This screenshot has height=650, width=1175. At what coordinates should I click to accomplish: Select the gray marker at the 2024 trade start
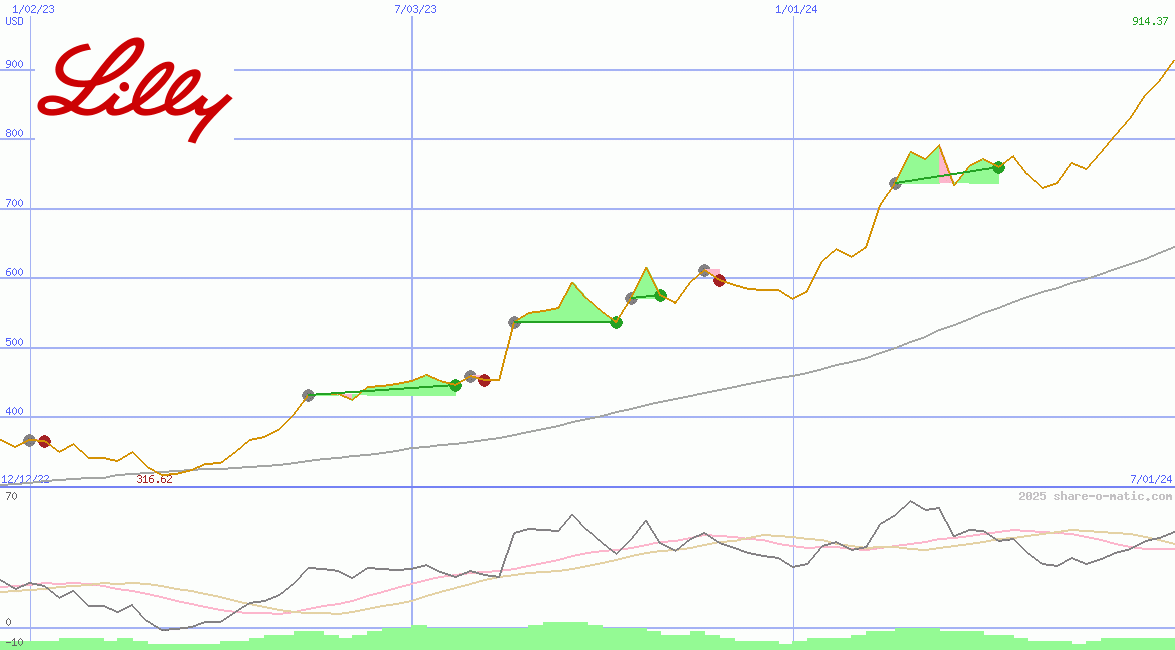[895, 184]
